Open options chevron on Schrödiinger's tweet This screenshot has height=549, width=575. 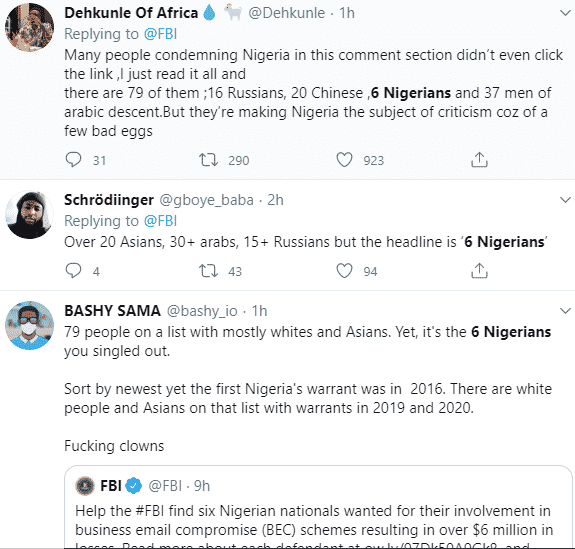pyautogui.click(x=565, y=200)
